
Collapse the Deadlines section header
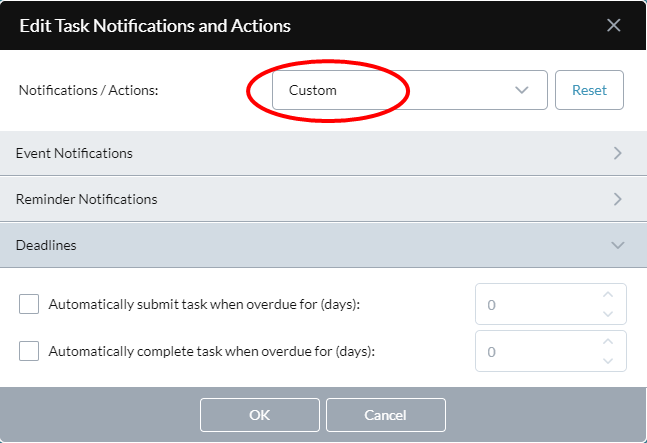(x=324, y=245)
